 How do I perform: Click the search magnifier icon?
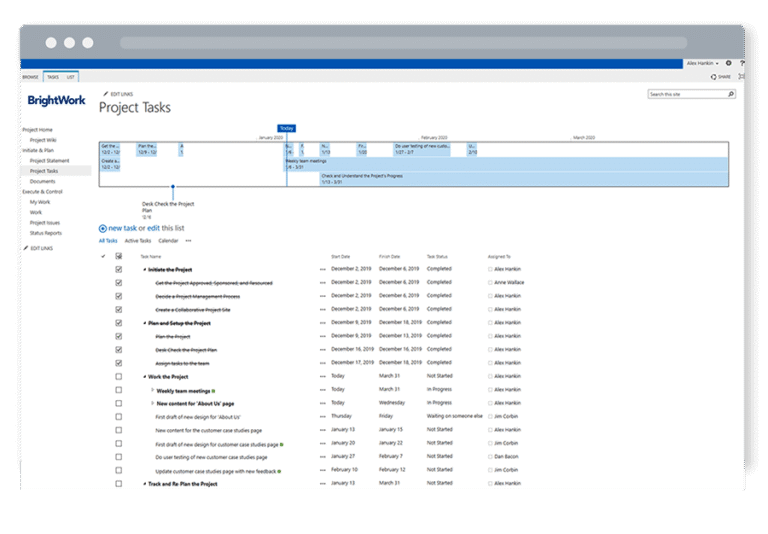click(731, 94)
